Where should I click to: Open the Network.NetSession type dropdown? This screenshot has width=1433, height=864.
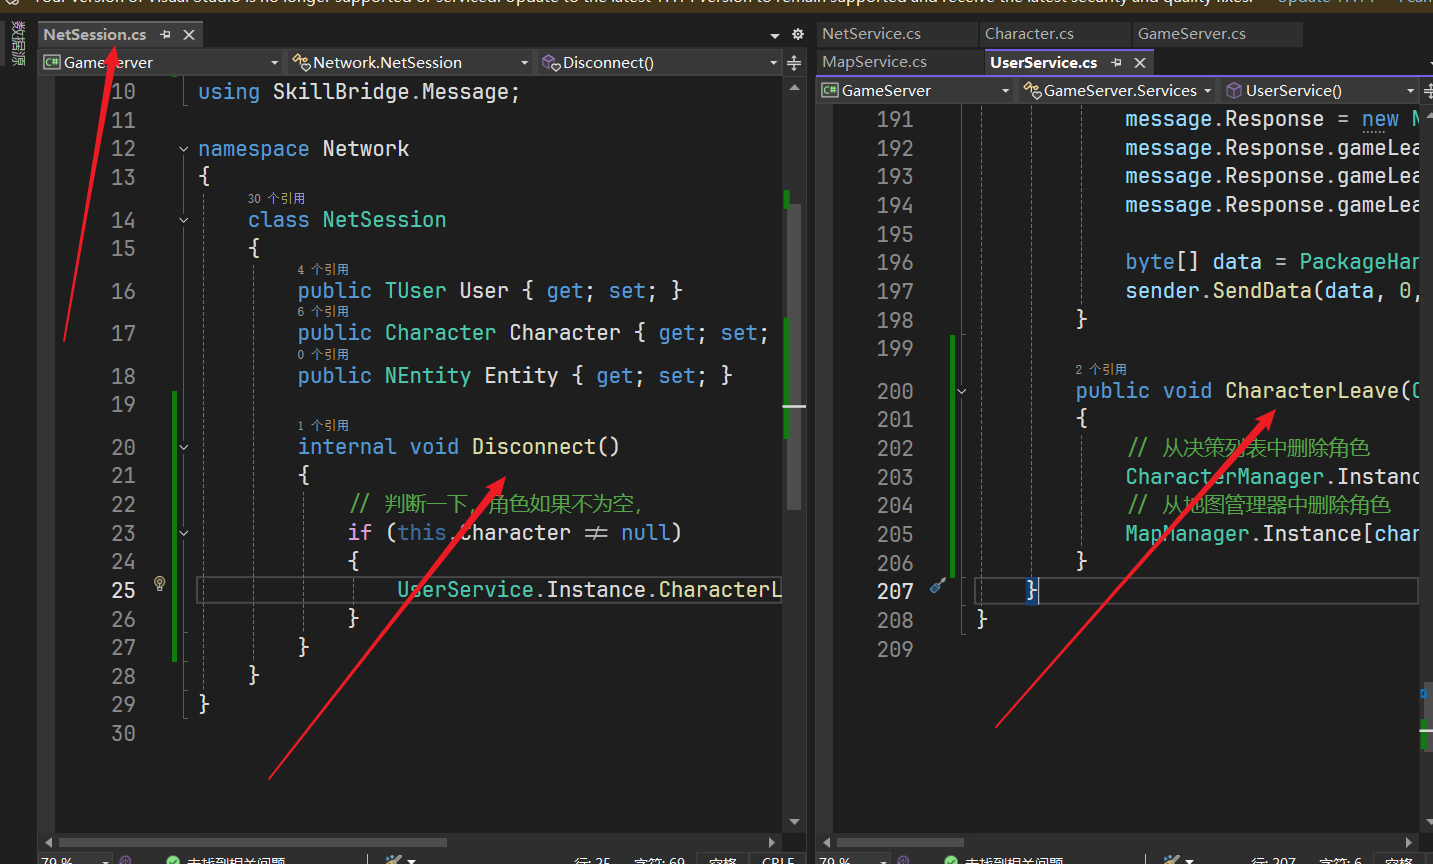tap(524, 63)
